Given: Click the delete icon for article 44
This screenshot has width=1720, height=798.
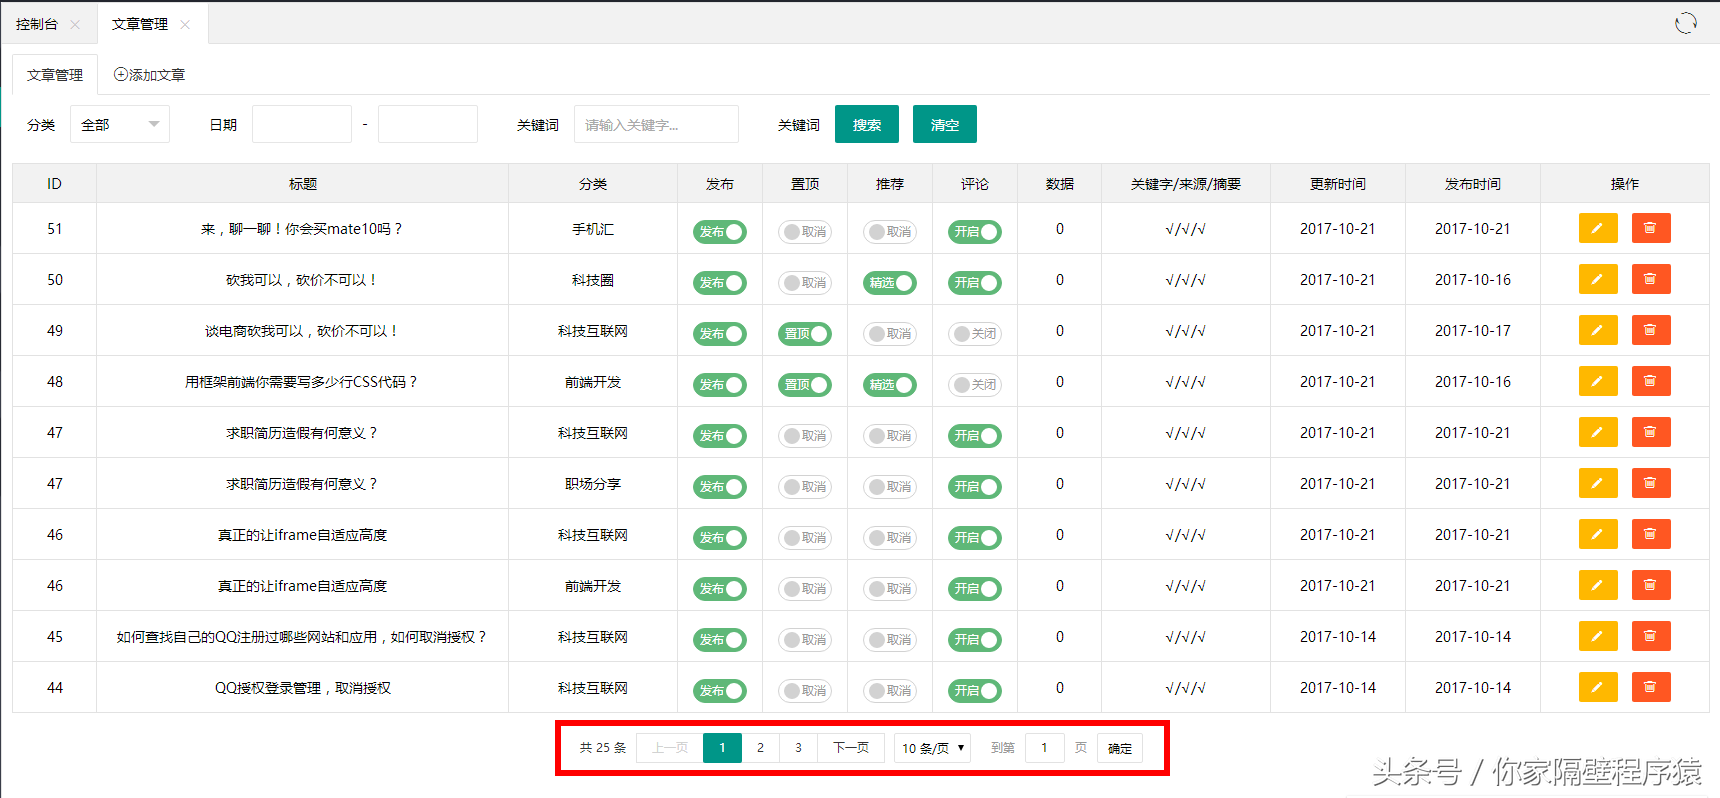Looking at the screenshot, I should click(x=1651, y=687).
